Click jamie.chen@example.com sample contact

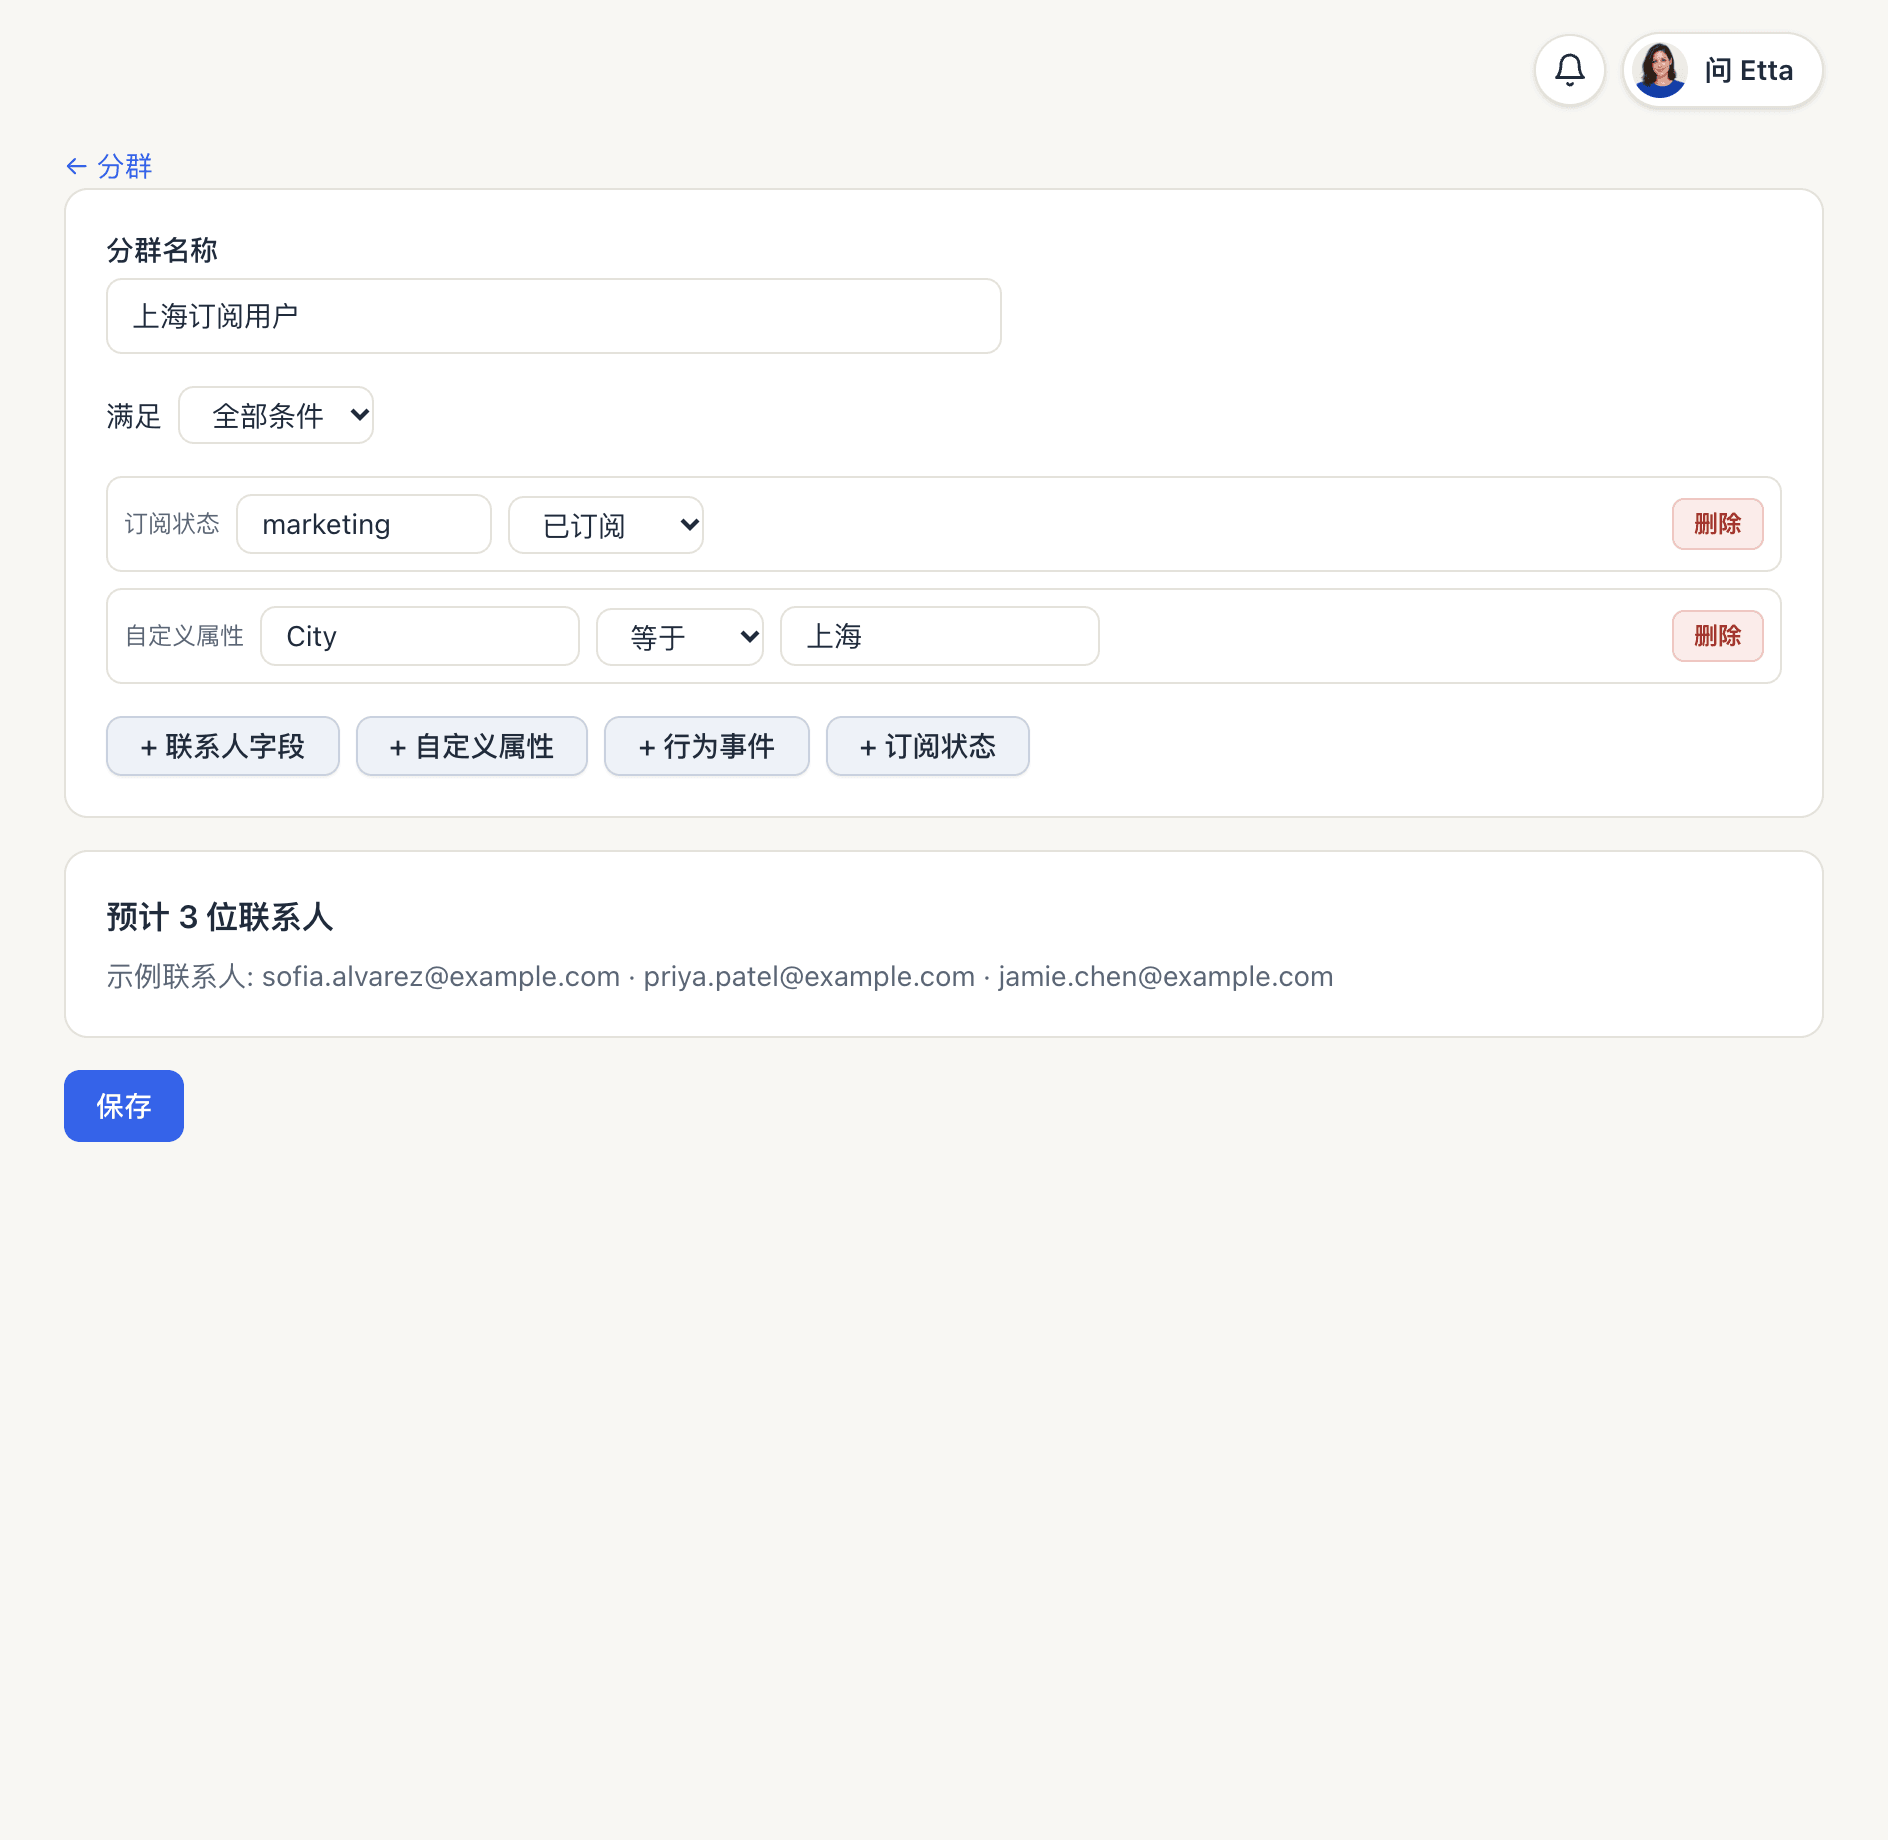[x=1166, y=976]
